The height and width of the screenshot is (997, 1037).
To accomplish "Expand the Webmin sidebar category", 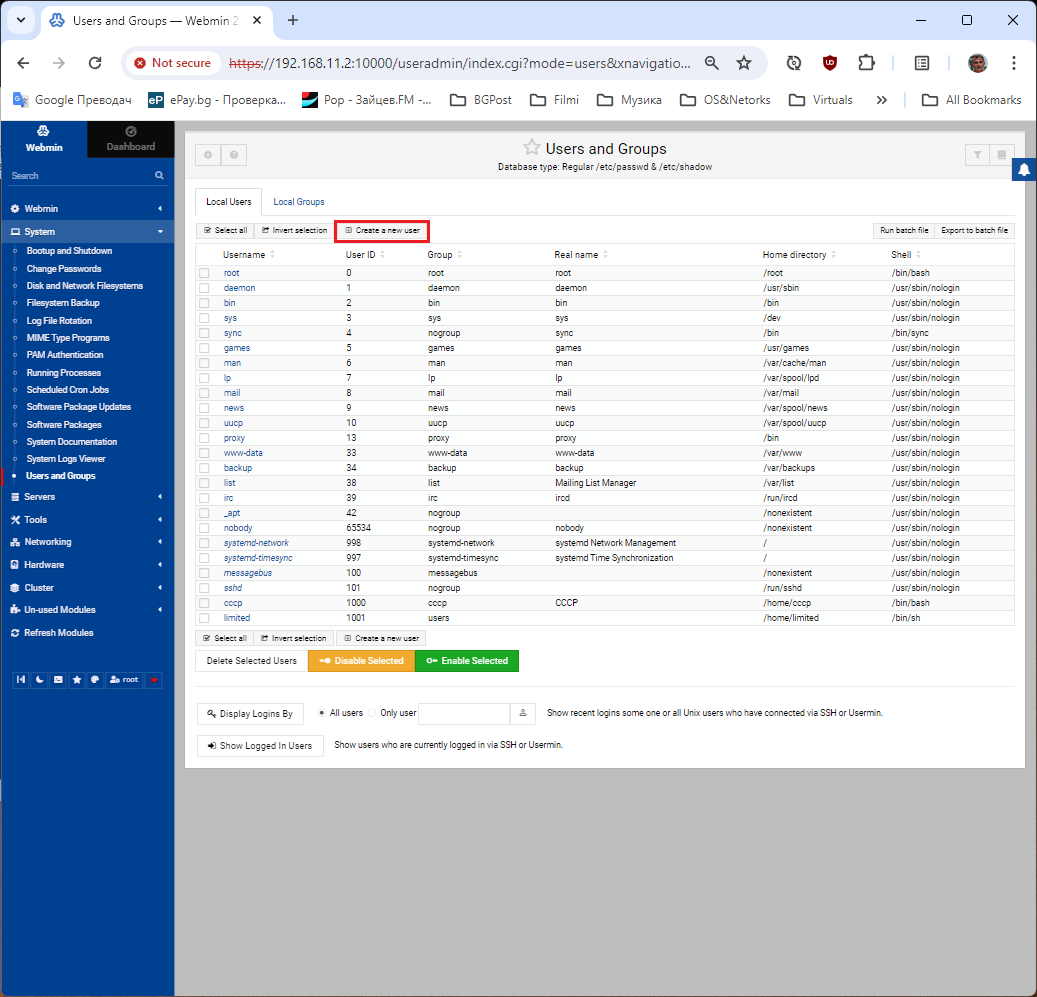I will coord(87,208).
